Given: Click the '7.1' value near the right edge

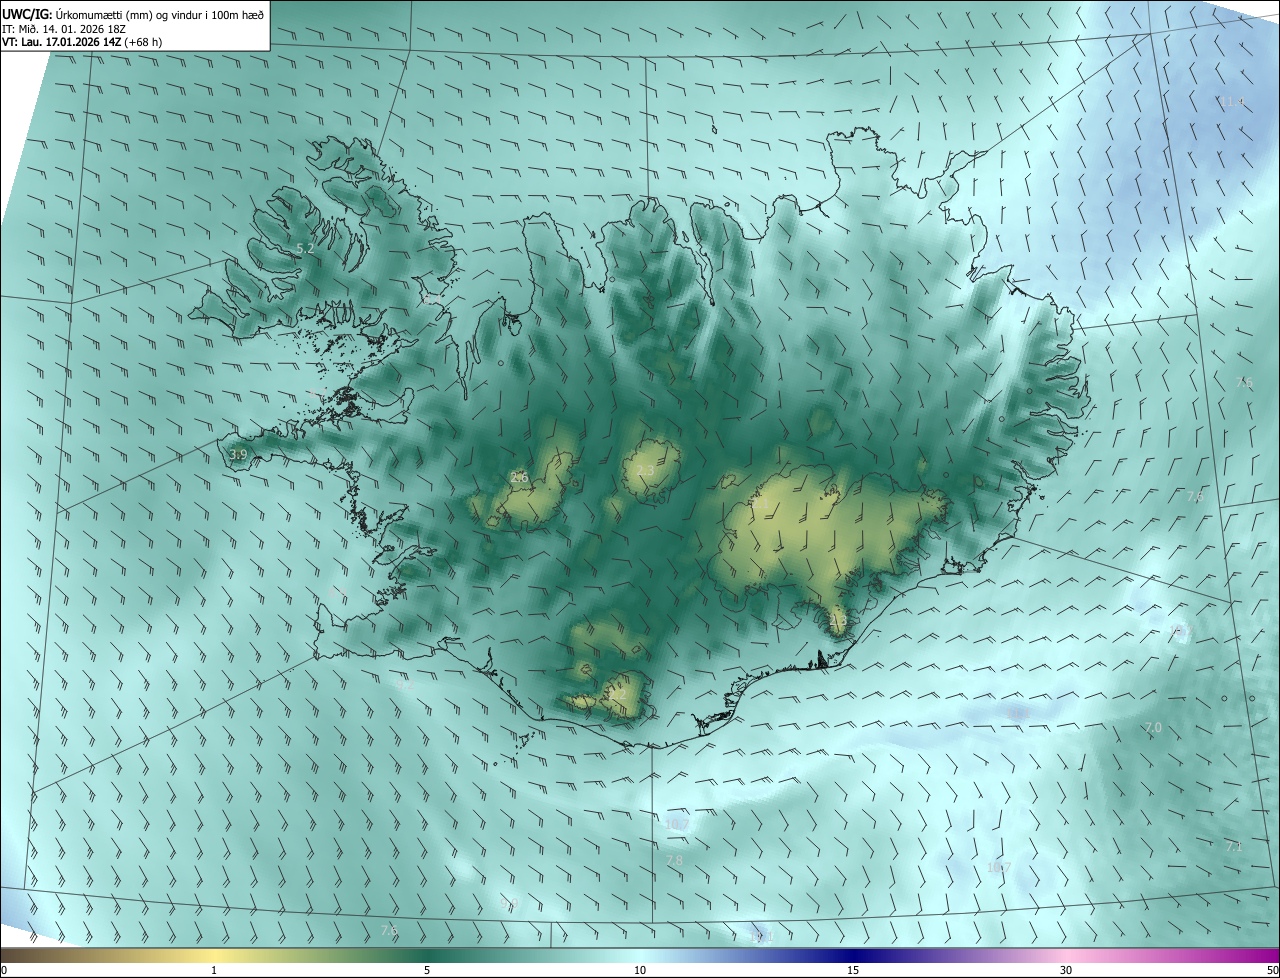Looking at the screenshot, I should coord(1234,846).
